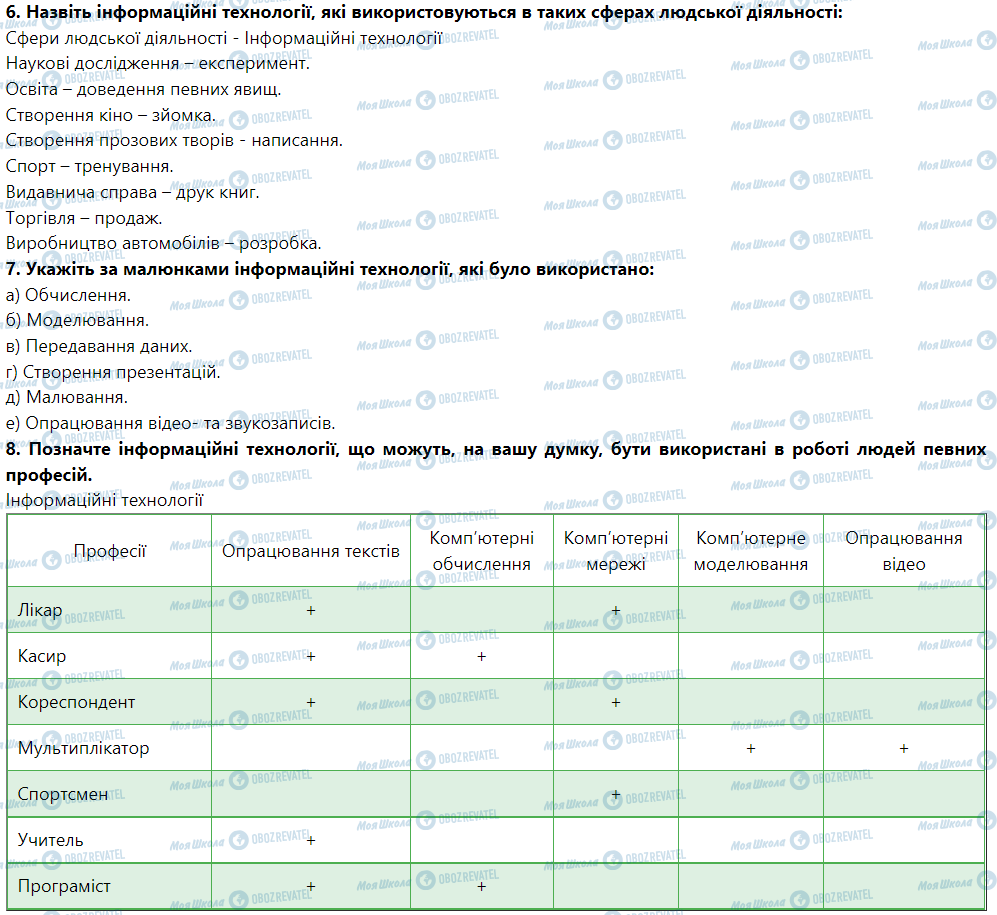Click the 'Комп'ютерні мережі' column header
The width and height of the screenshot is (997, 915).
pyautogui.click(x=615, y=551)
